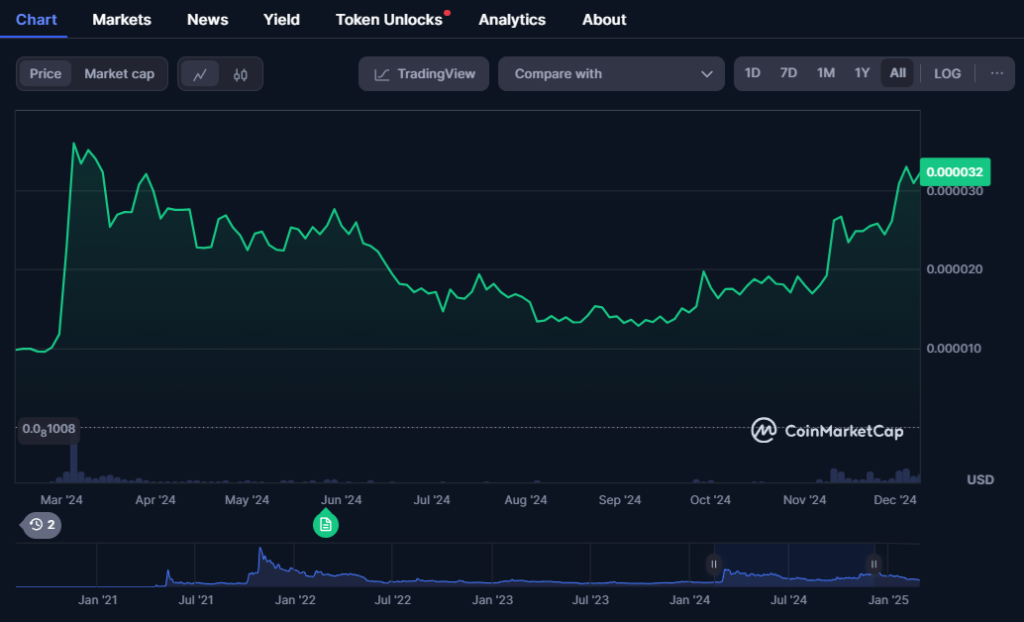Viewport: 1024px width, 622px height.
Task: Click the current price label 0.000032
Action: point(955,172)
